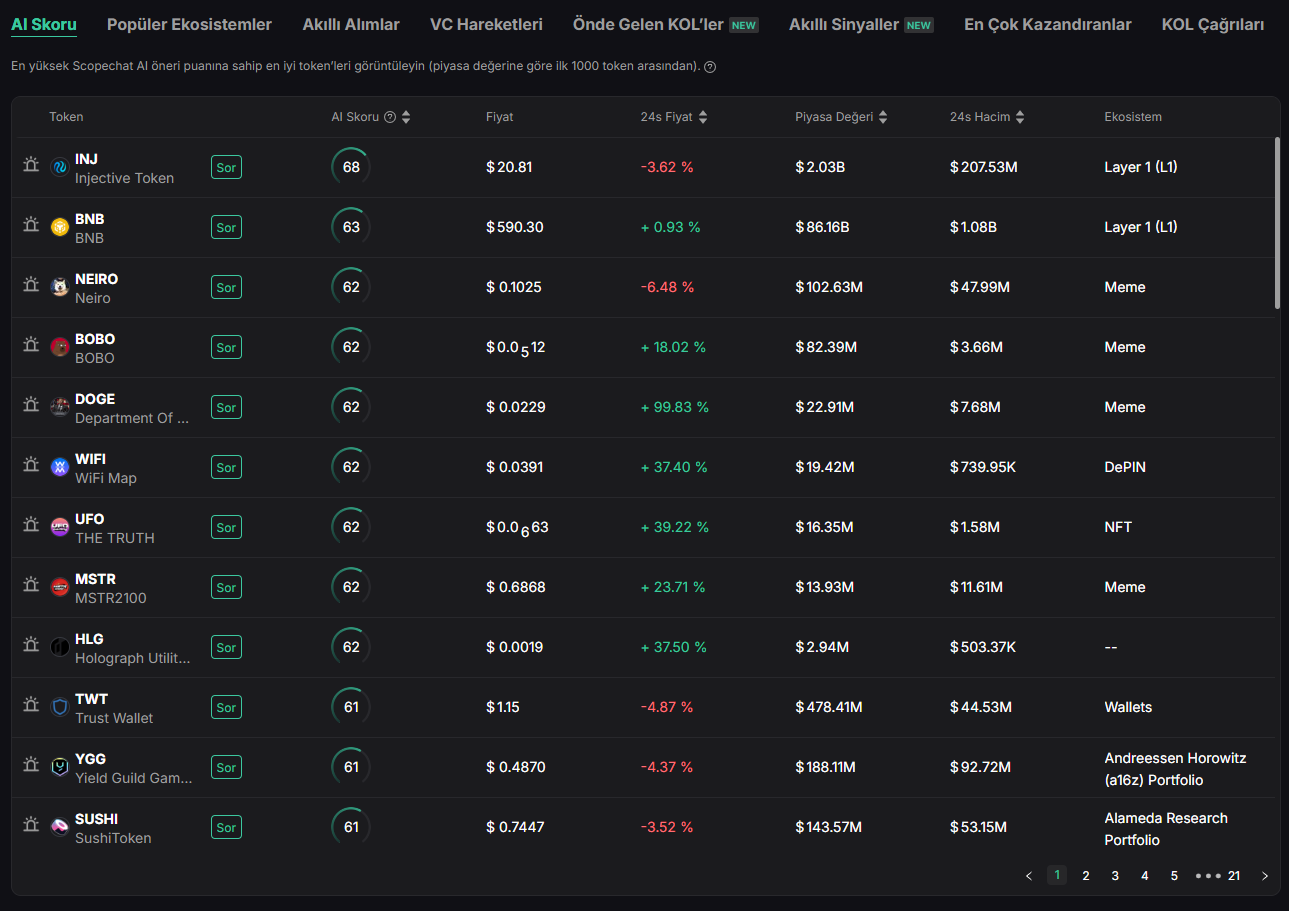The height and width of the screenshot is (911, 1289).
Task: Click AI score gauge 63 for BNB
Action: pos(351,227)
